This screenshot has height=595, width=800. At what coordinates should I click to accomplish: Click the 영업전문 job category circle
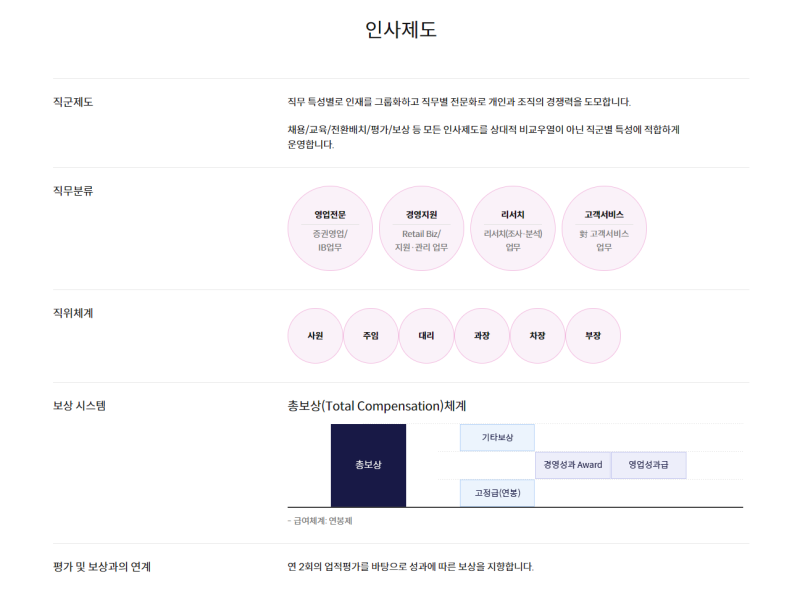coord(329,229)
